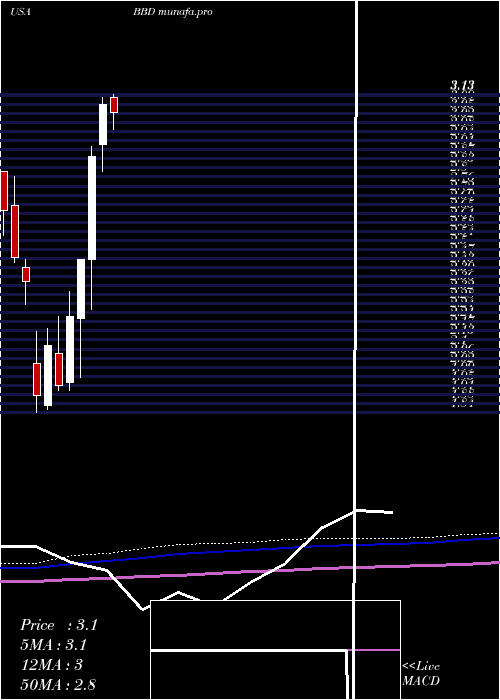Click the '12MA : 3' value
The height and width of the screenshot is (700, 500).
click(52, 665)
